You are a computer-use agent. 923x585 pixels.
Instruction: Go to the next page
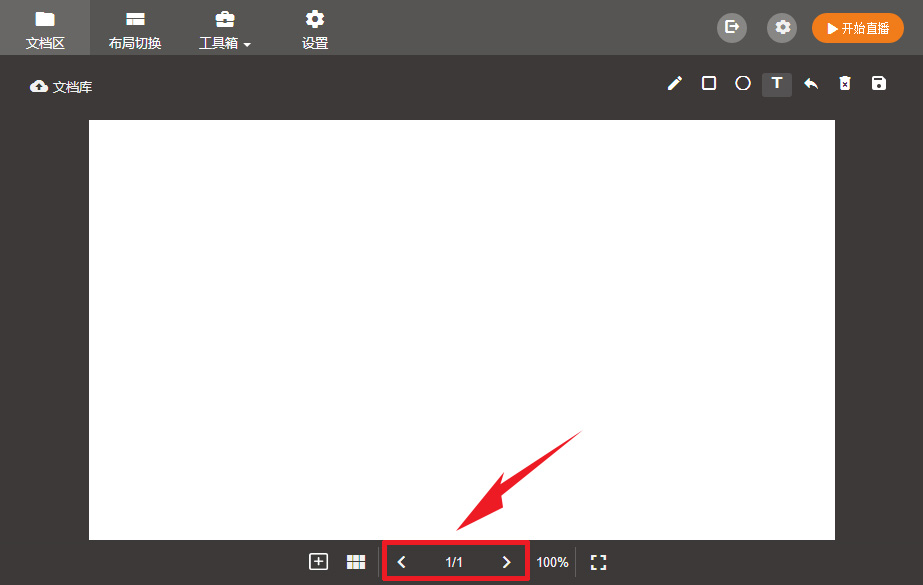click(506, 562)
